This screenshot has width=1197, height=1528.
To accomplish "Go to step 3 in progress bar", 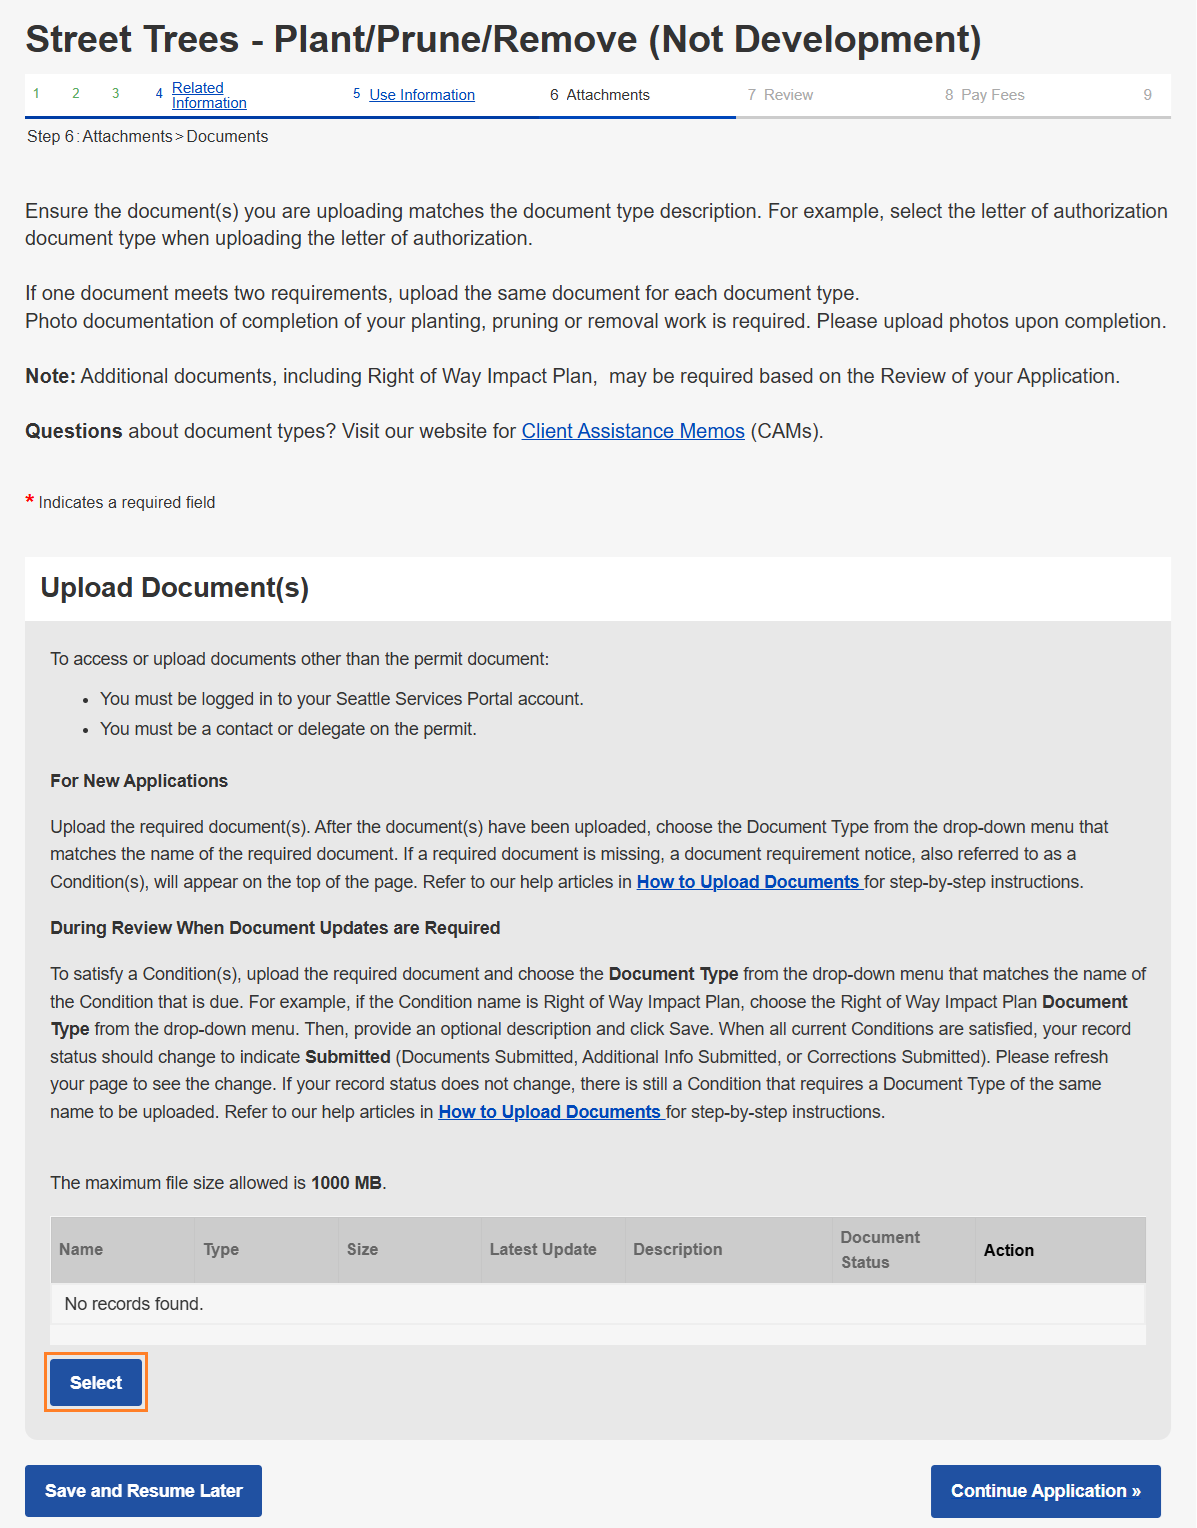I will 116,94.
